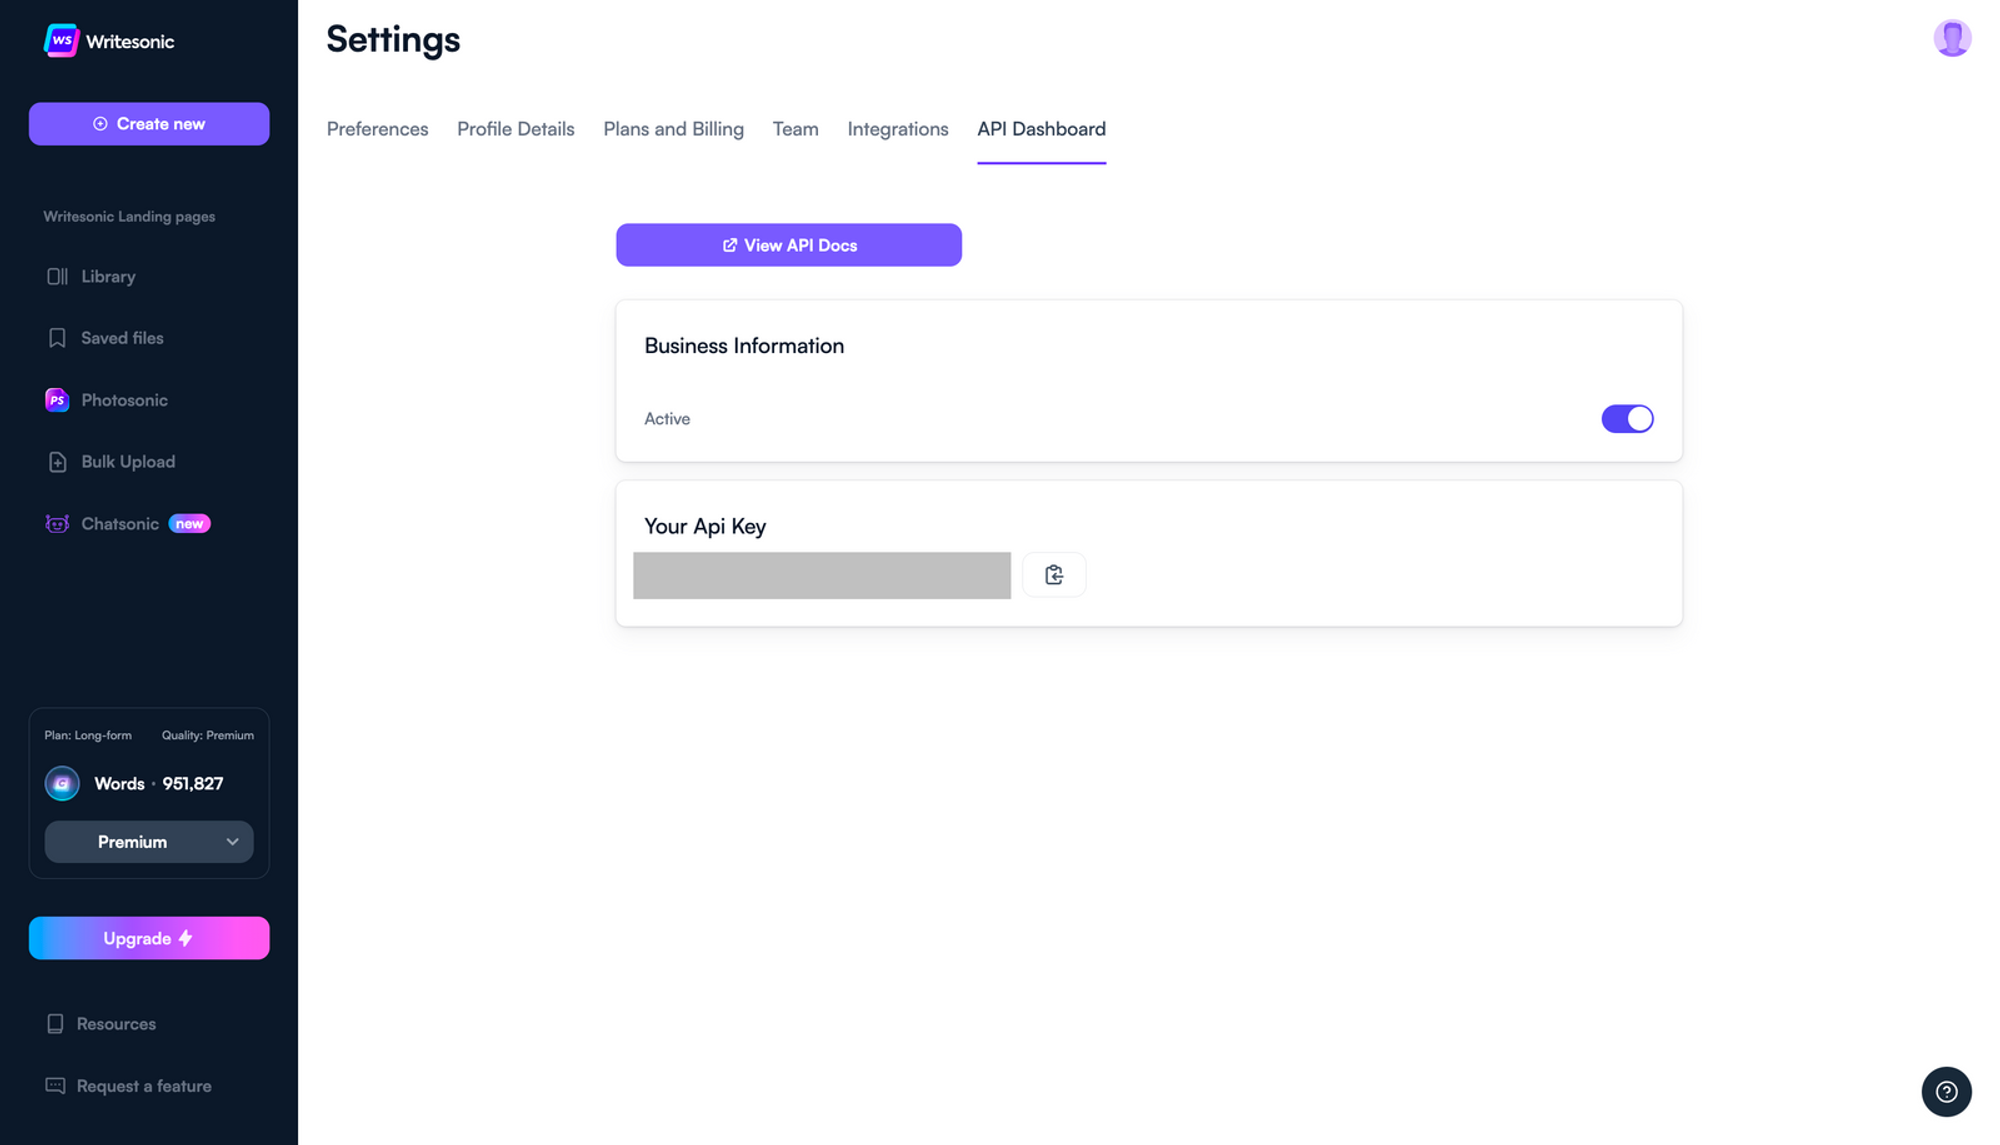Click the copy API key icon
Screen dimensions: 2000x1145
[x=1054, y=574]
